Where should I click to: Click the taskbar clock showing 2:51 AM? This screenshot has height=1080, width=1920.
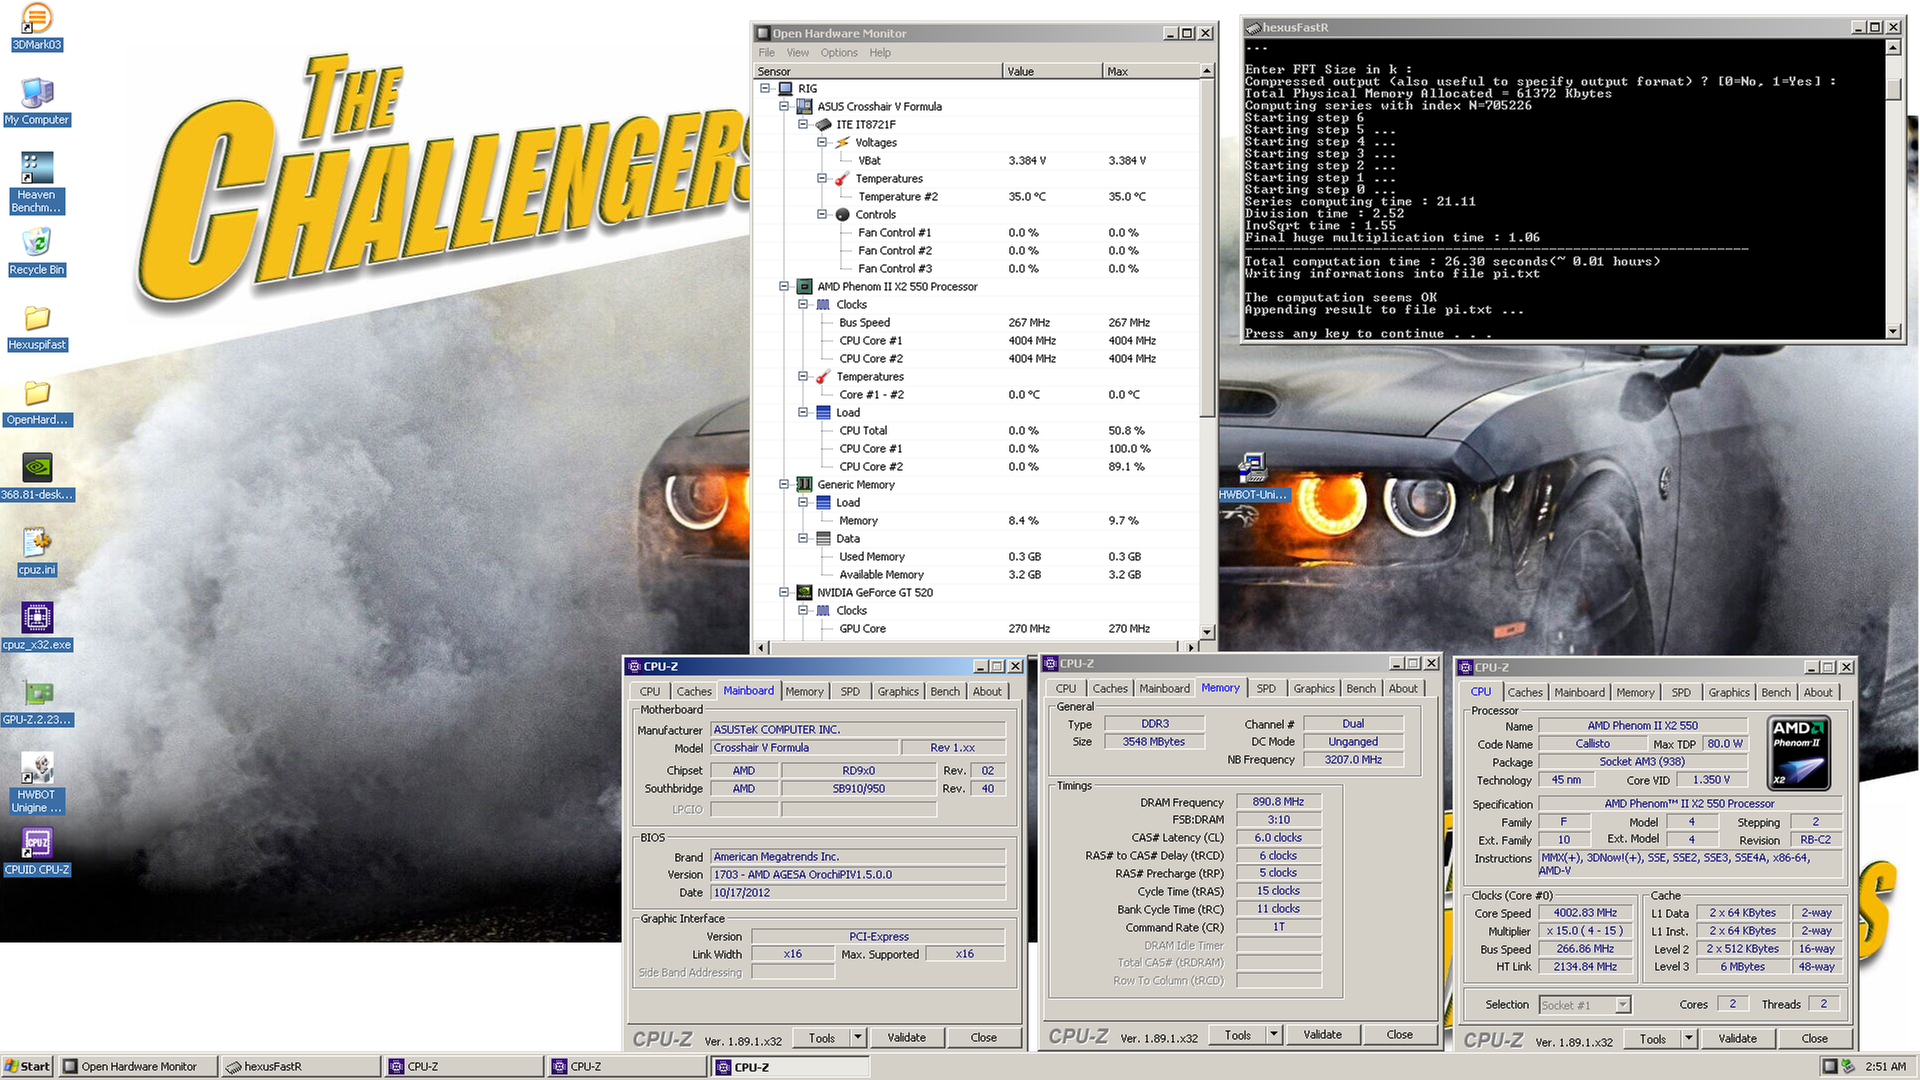pos(1886,1066)
